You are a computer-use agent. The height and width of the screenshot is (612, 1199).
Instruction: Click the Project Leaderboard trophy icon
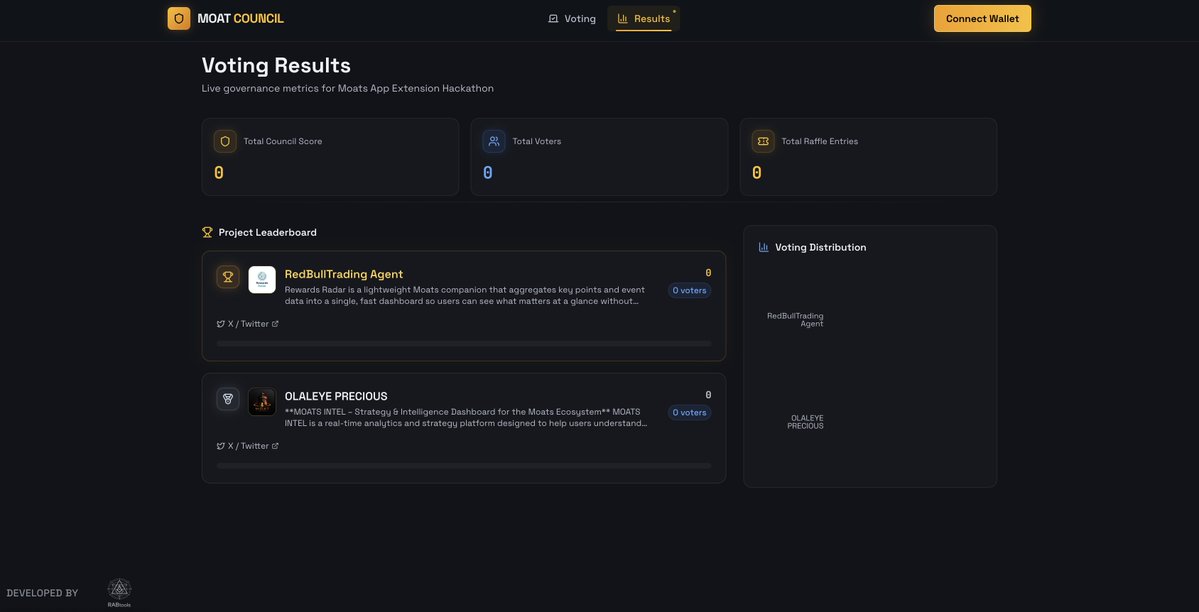207,232
